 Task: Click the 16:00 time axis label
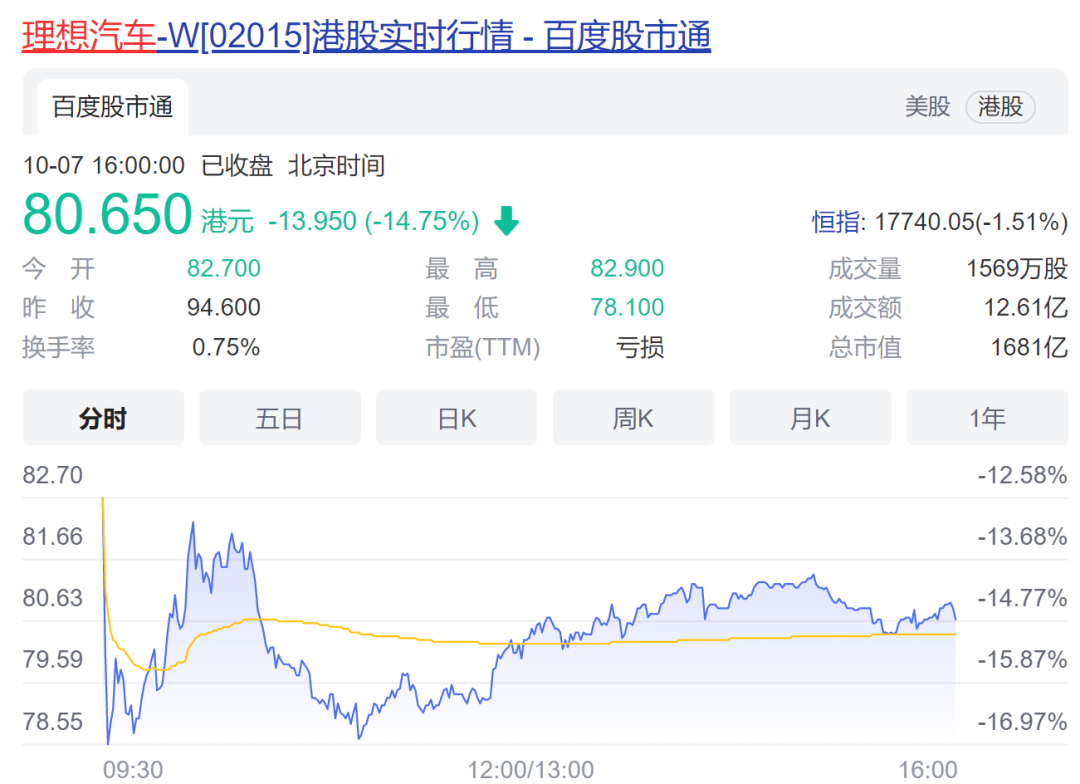click(927, 770)
